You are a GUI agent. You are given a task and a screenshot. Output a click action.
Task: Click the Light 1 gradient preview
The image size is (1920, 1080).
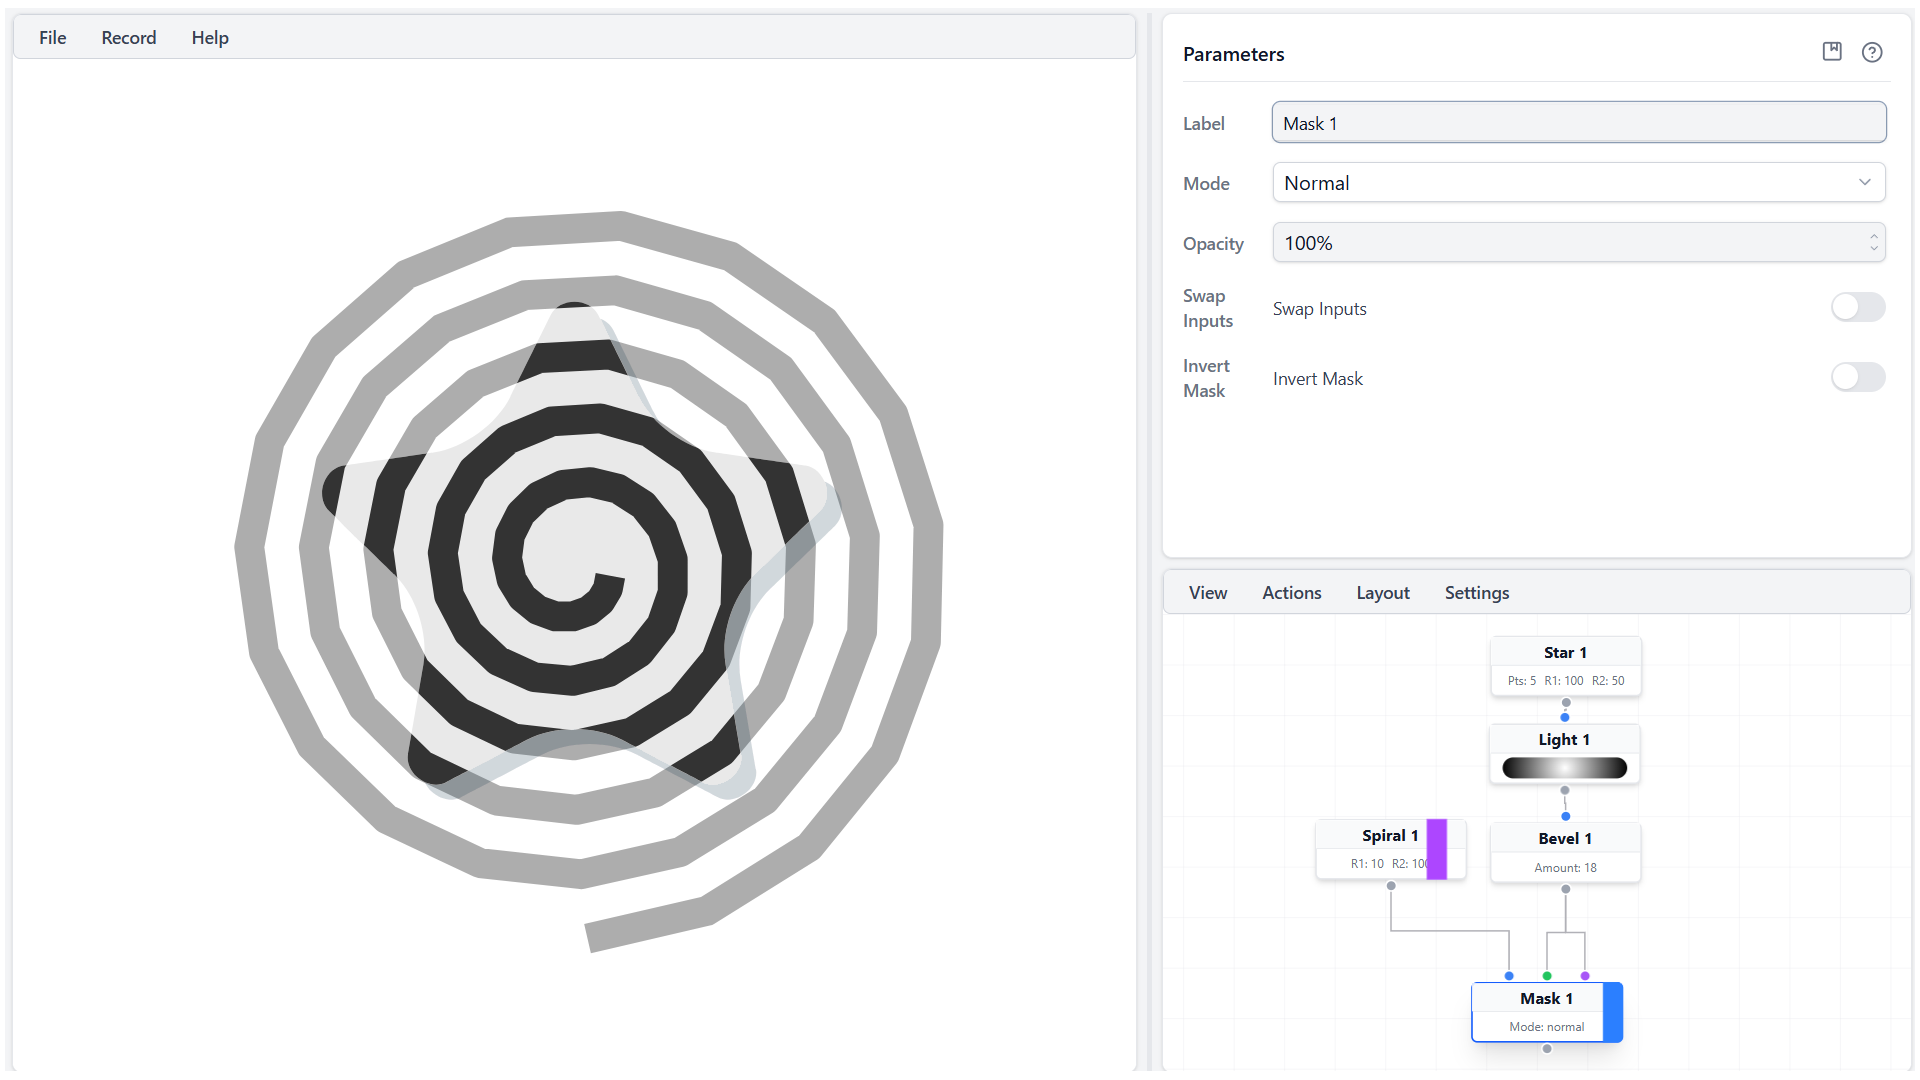point(1564,768)
